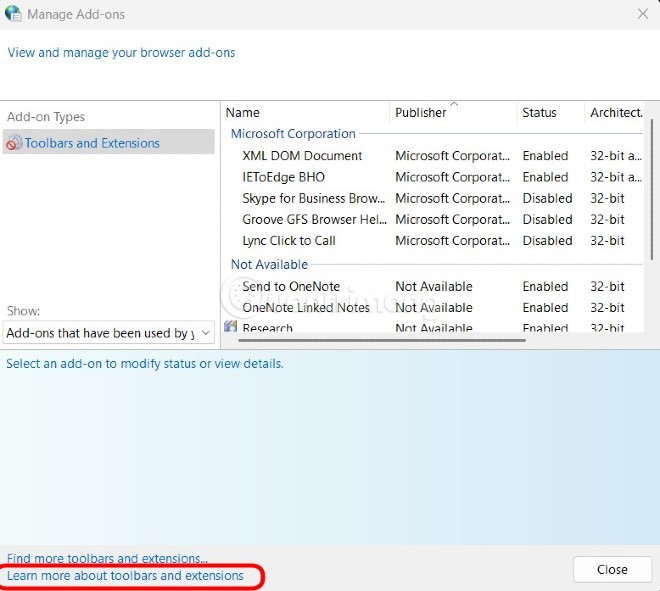The height and width of the screenshot is (591, 660).
Task: Click the Architecture column header
Action: tap(615, 113)
